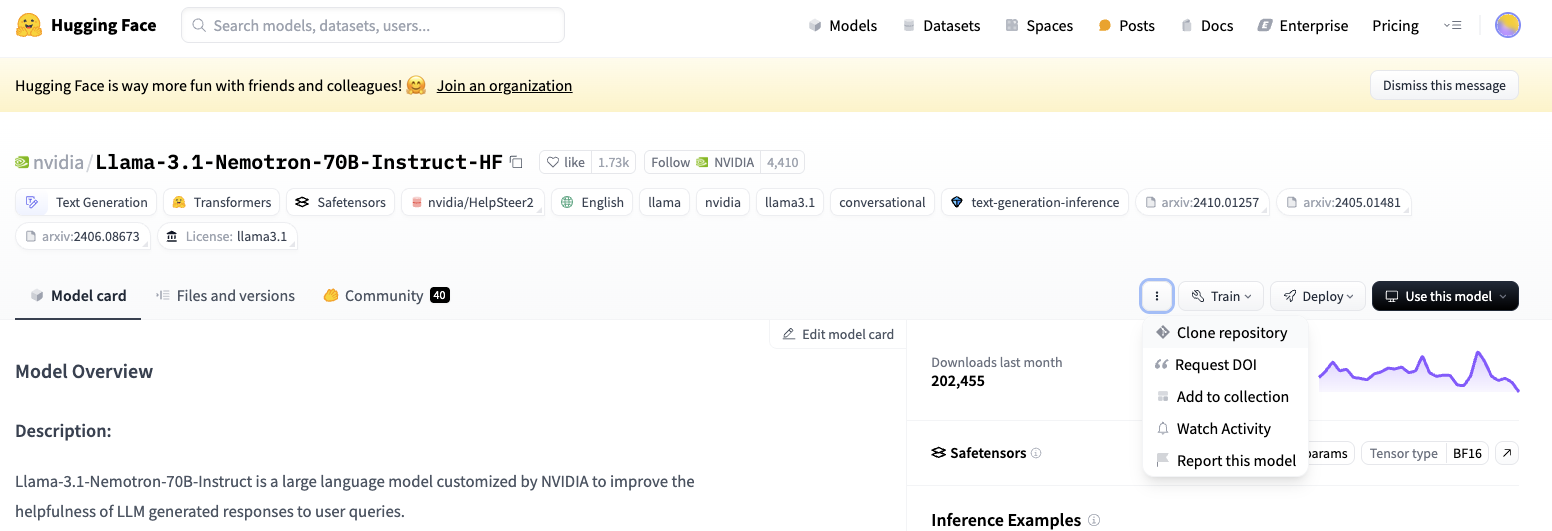This screenshot has height=531, width=1552.
Task: Open arxiv:2410.01257 paper tag
Action: coord(1202,202)
